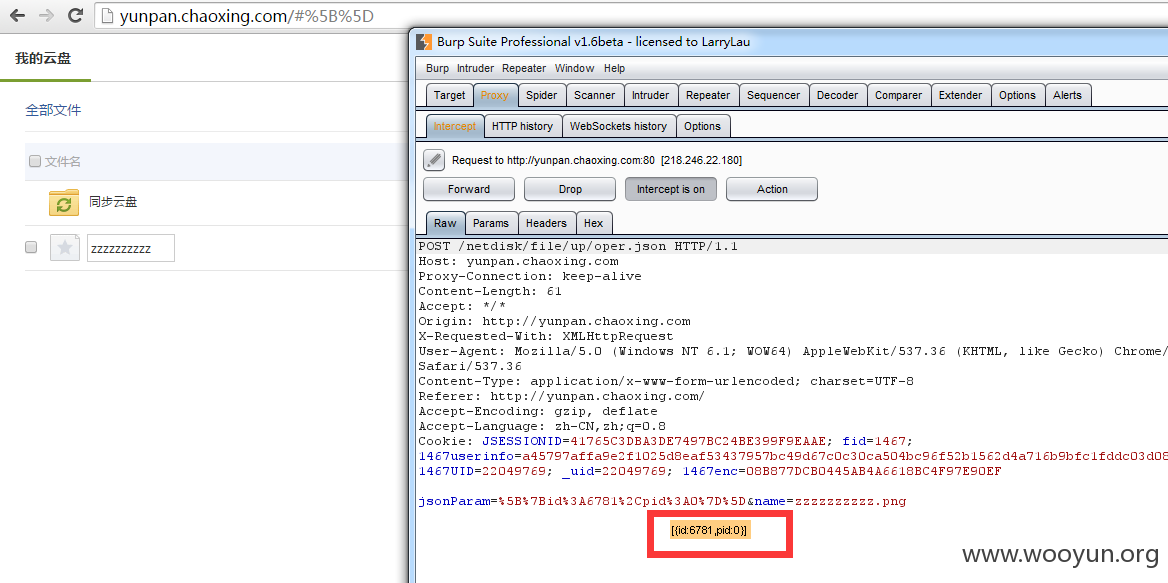Image resolution: width=1168 pixels, height=583 pixels.
Task: Open the Burp menu
Action: click(x=437, y=68)
